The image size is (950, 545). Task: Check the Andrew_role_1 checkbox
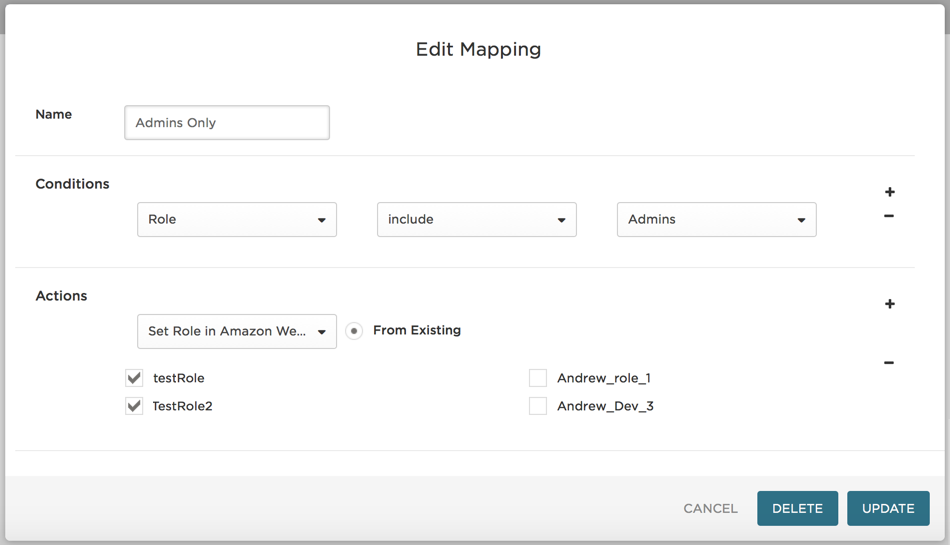pos(538,378)
